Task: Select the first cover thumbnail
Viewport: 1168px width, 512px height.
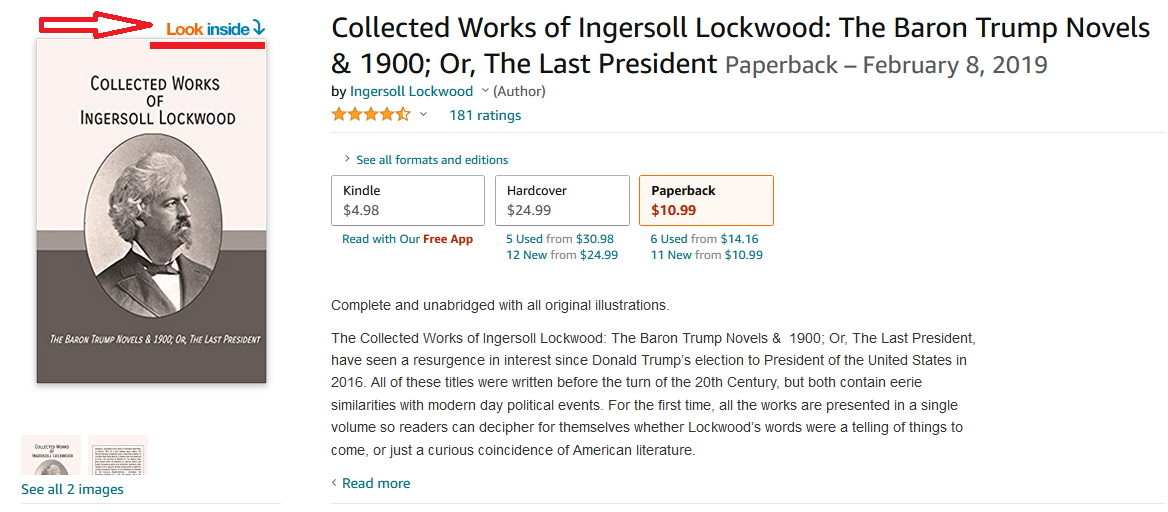Action: (x=51, y=455)
